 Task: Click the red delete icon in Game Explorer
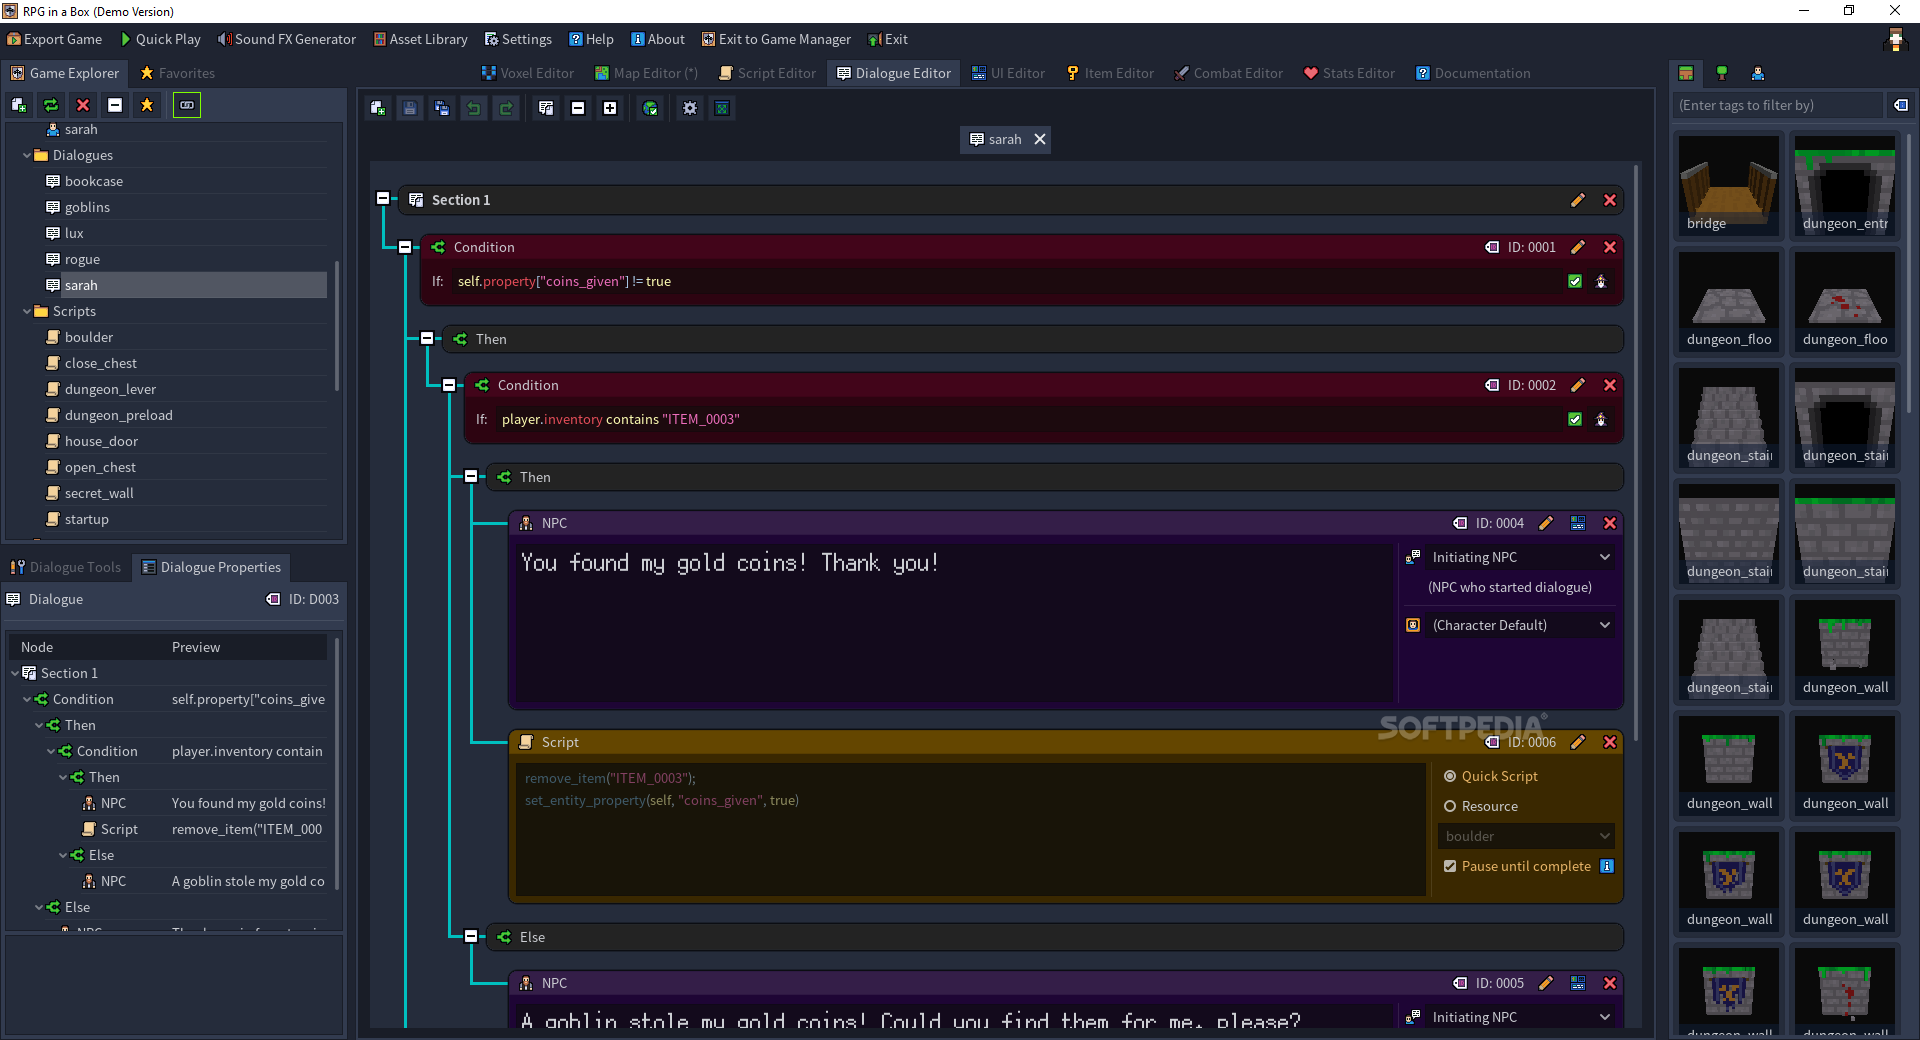pos(83,105)
